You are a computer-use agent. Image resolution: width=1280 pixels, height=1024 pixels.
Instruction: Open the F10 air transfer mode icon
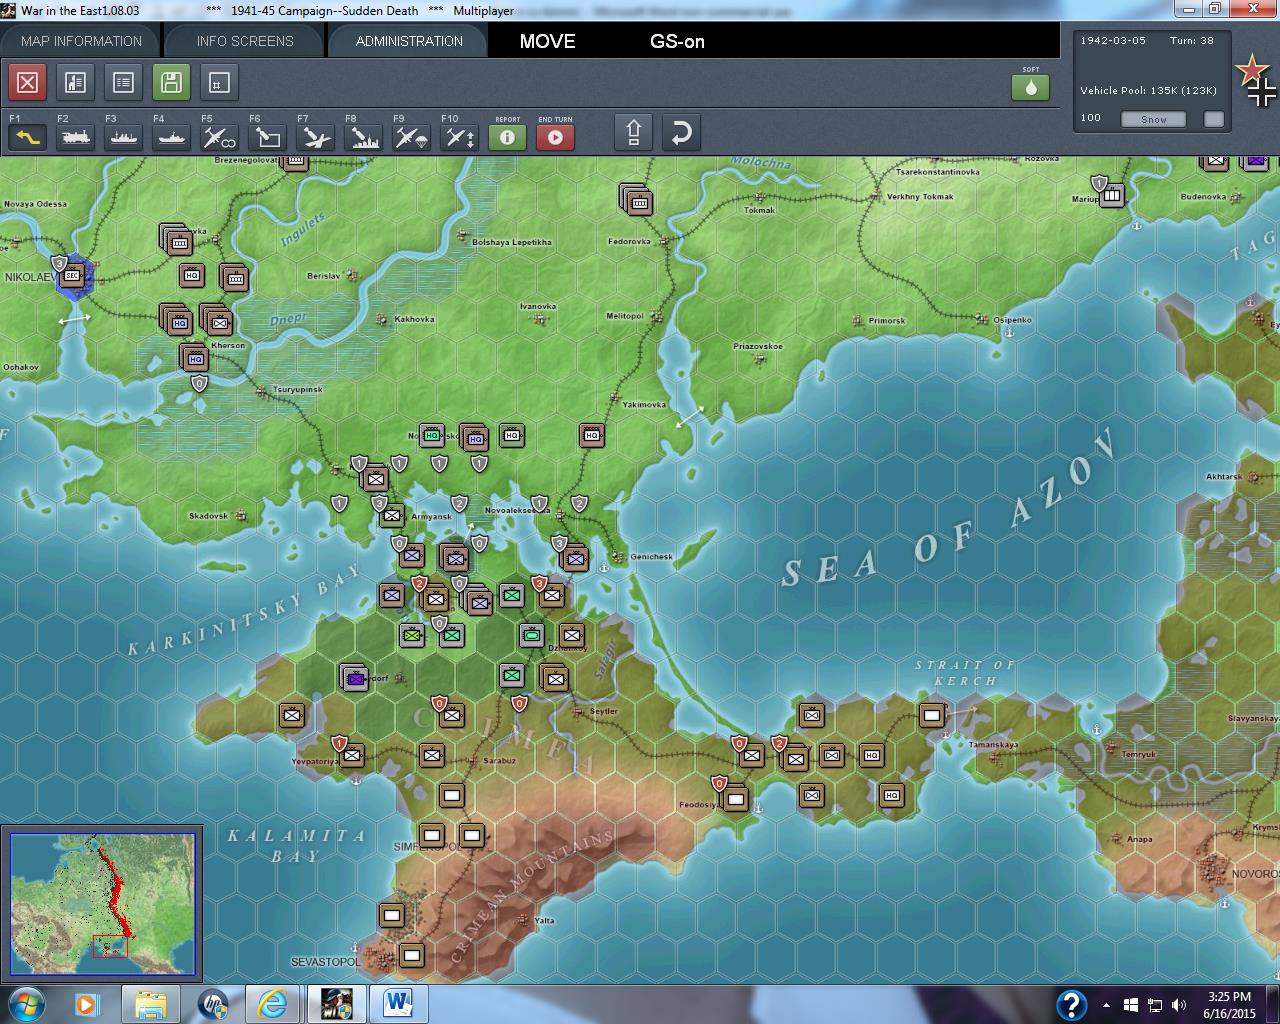(x=461, y=137)
